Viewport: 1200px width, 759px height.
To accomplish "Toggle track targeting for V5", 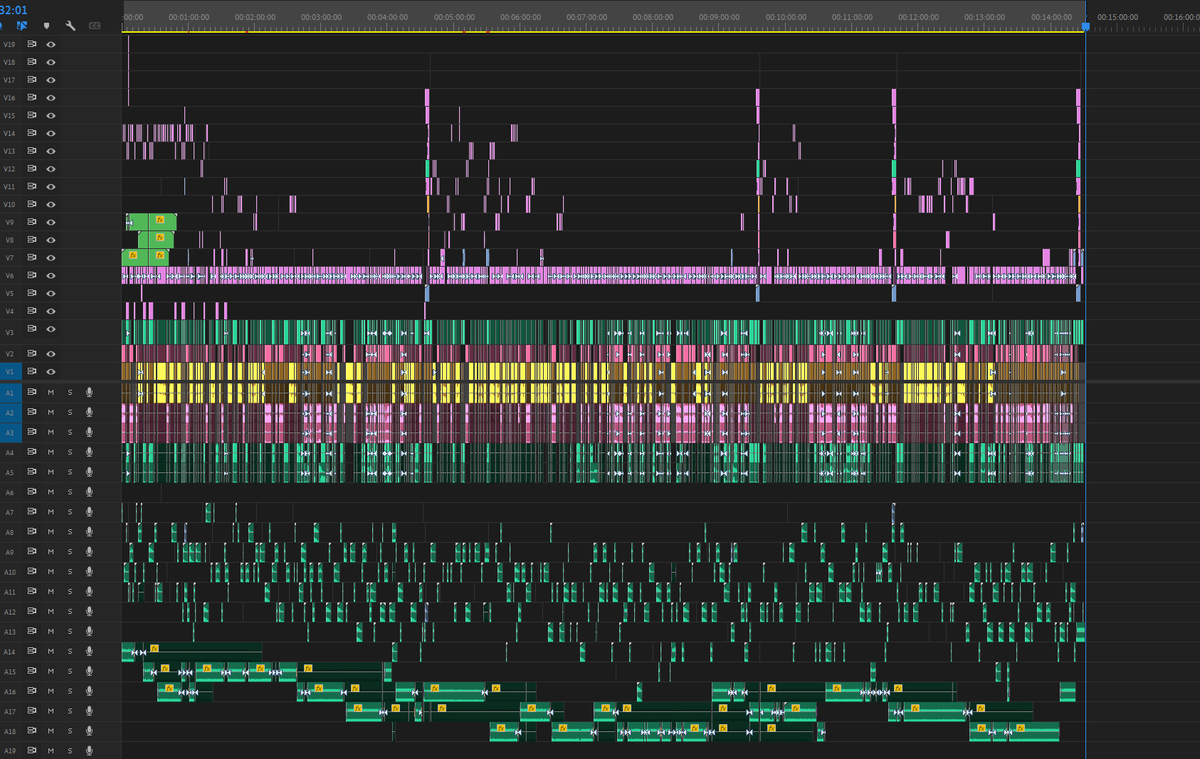I will [x=10, y=293].
